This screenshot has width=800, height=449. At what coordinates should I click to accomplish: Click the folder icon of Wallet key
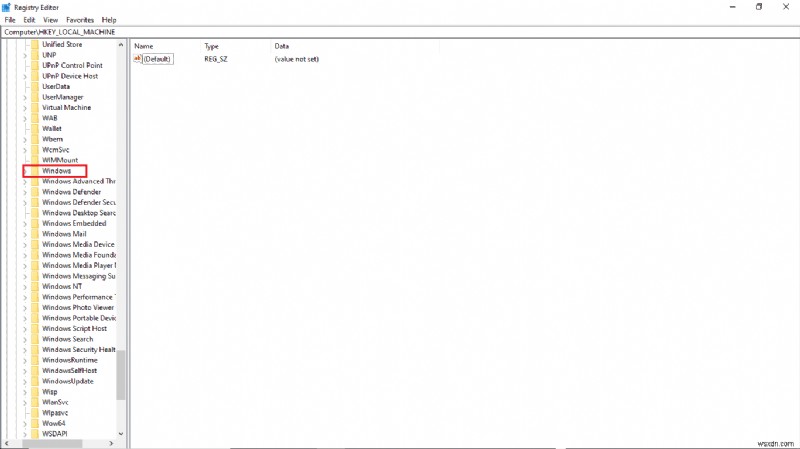pyautogui.click(x=35, y=129)
